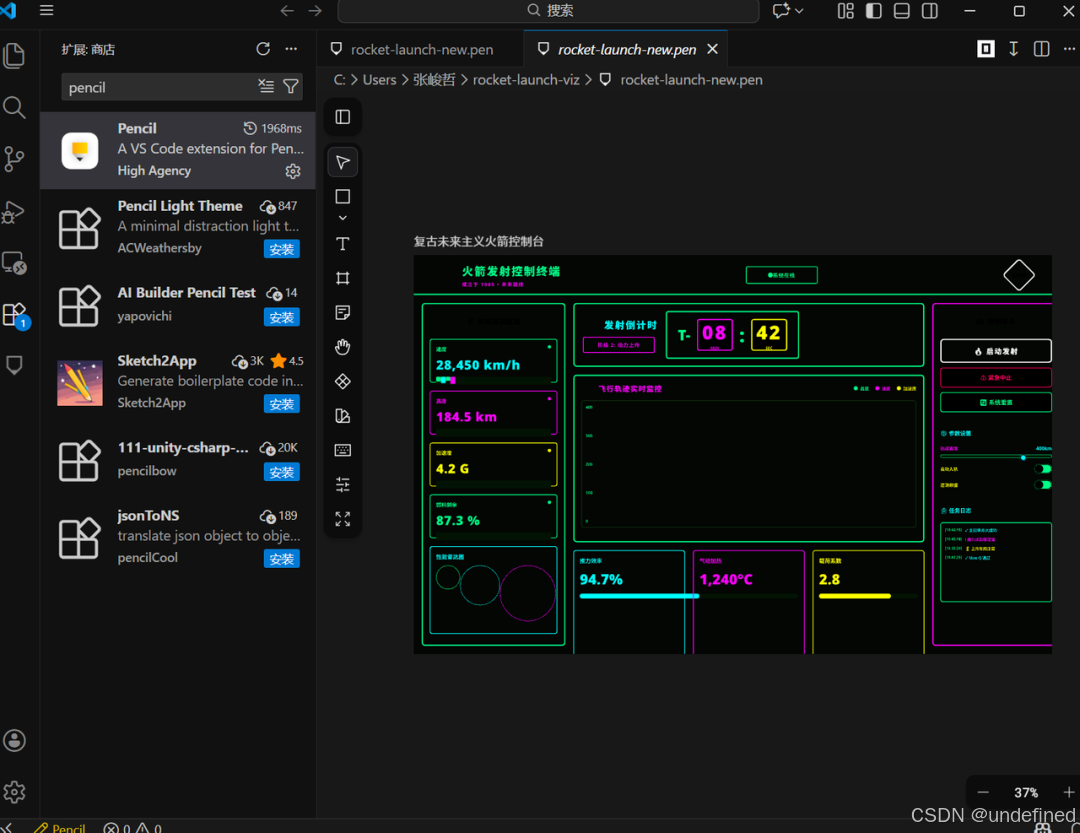Install the 111-unity-csharp extension
Screen dimensions: 1080x833
click(282, 472)
